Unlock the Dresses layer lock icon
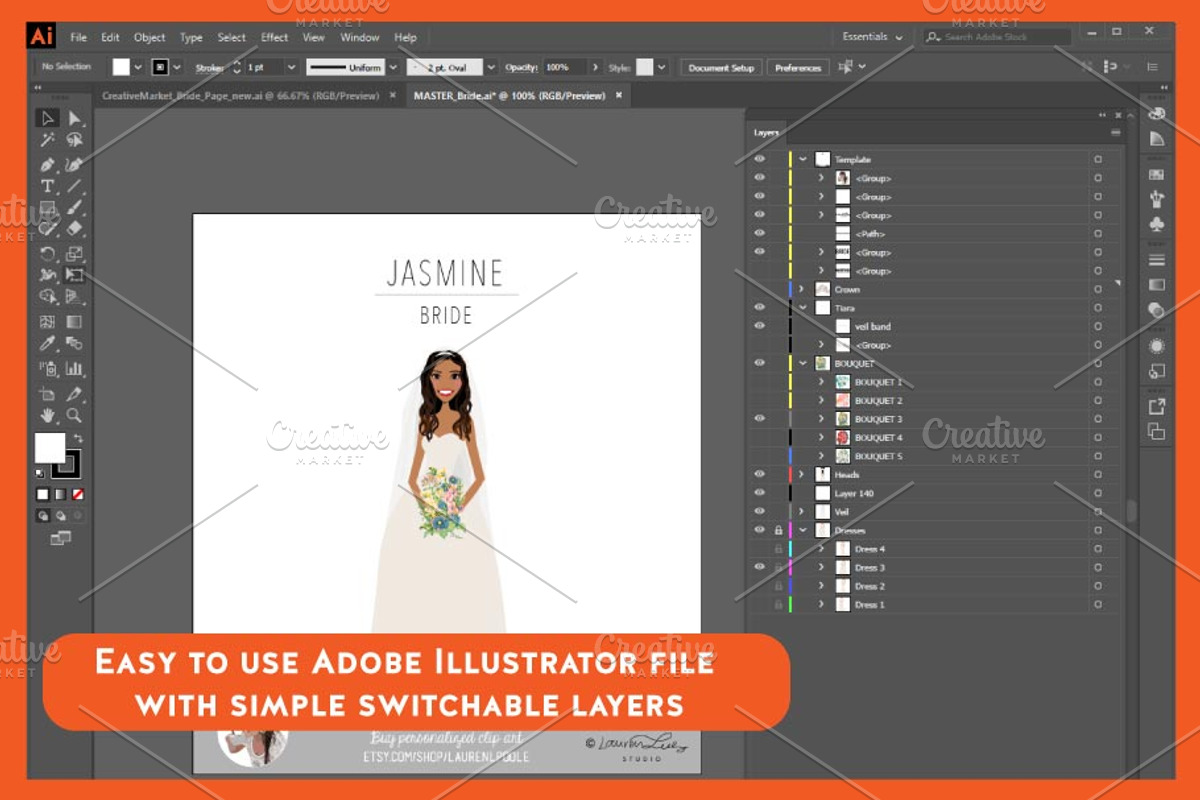1200x800 pixels. 778,530
